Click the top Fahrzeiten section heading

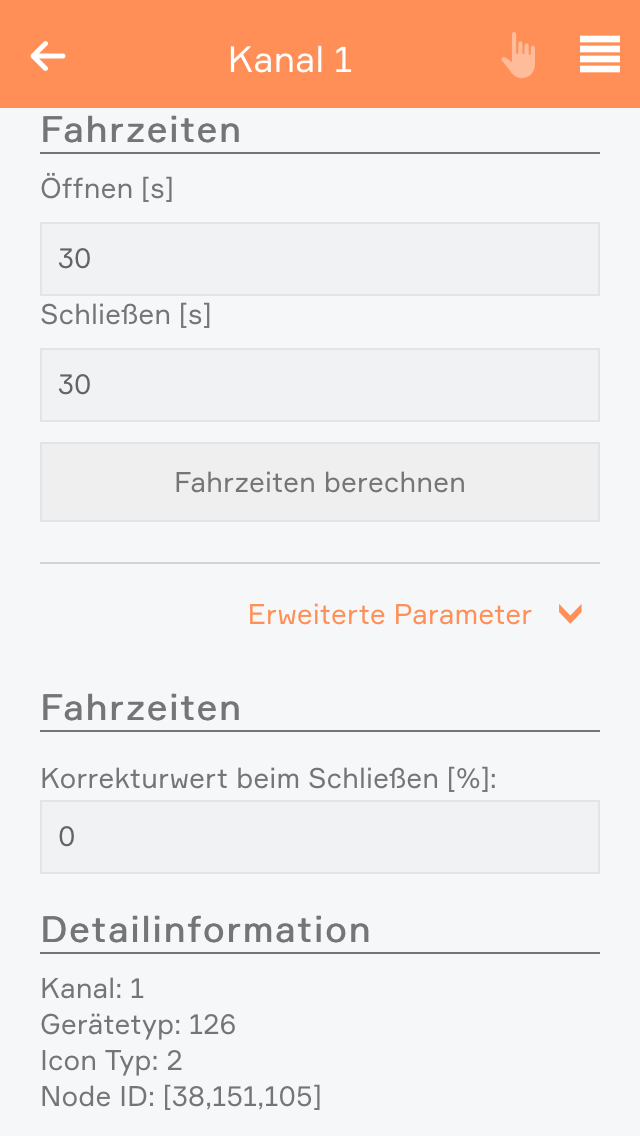(x=141, y=131)
